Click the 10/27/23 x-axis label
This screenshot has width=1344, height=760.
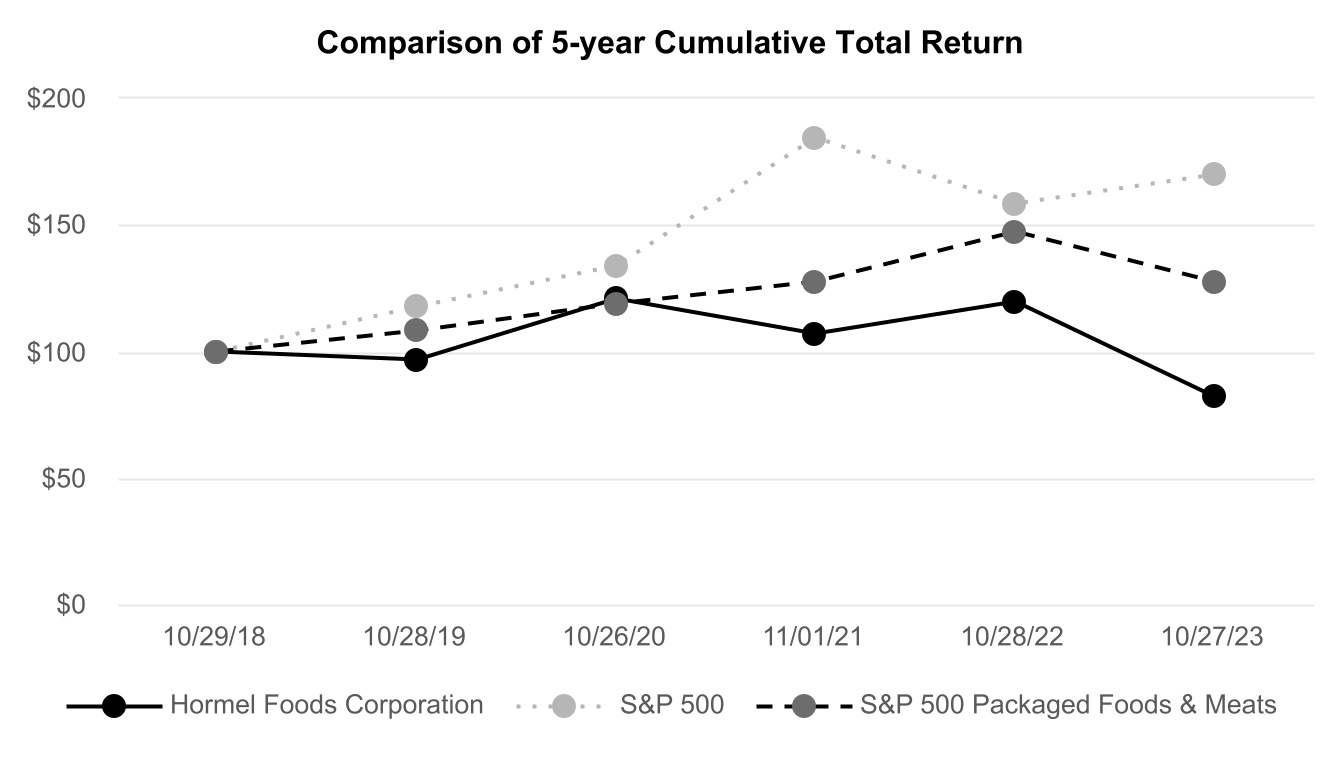click(1213, 637)
